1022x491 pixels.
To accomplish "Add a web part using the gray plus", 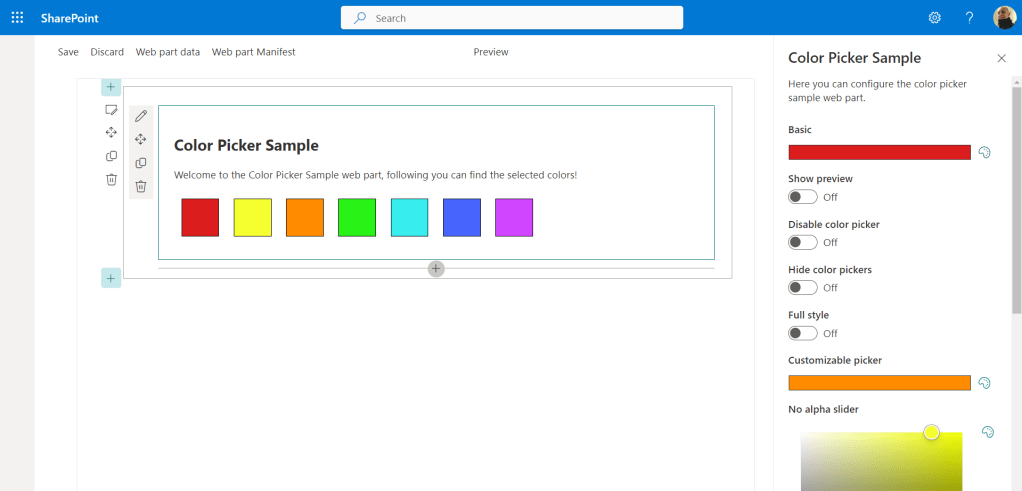I will (x=436, y=268).
